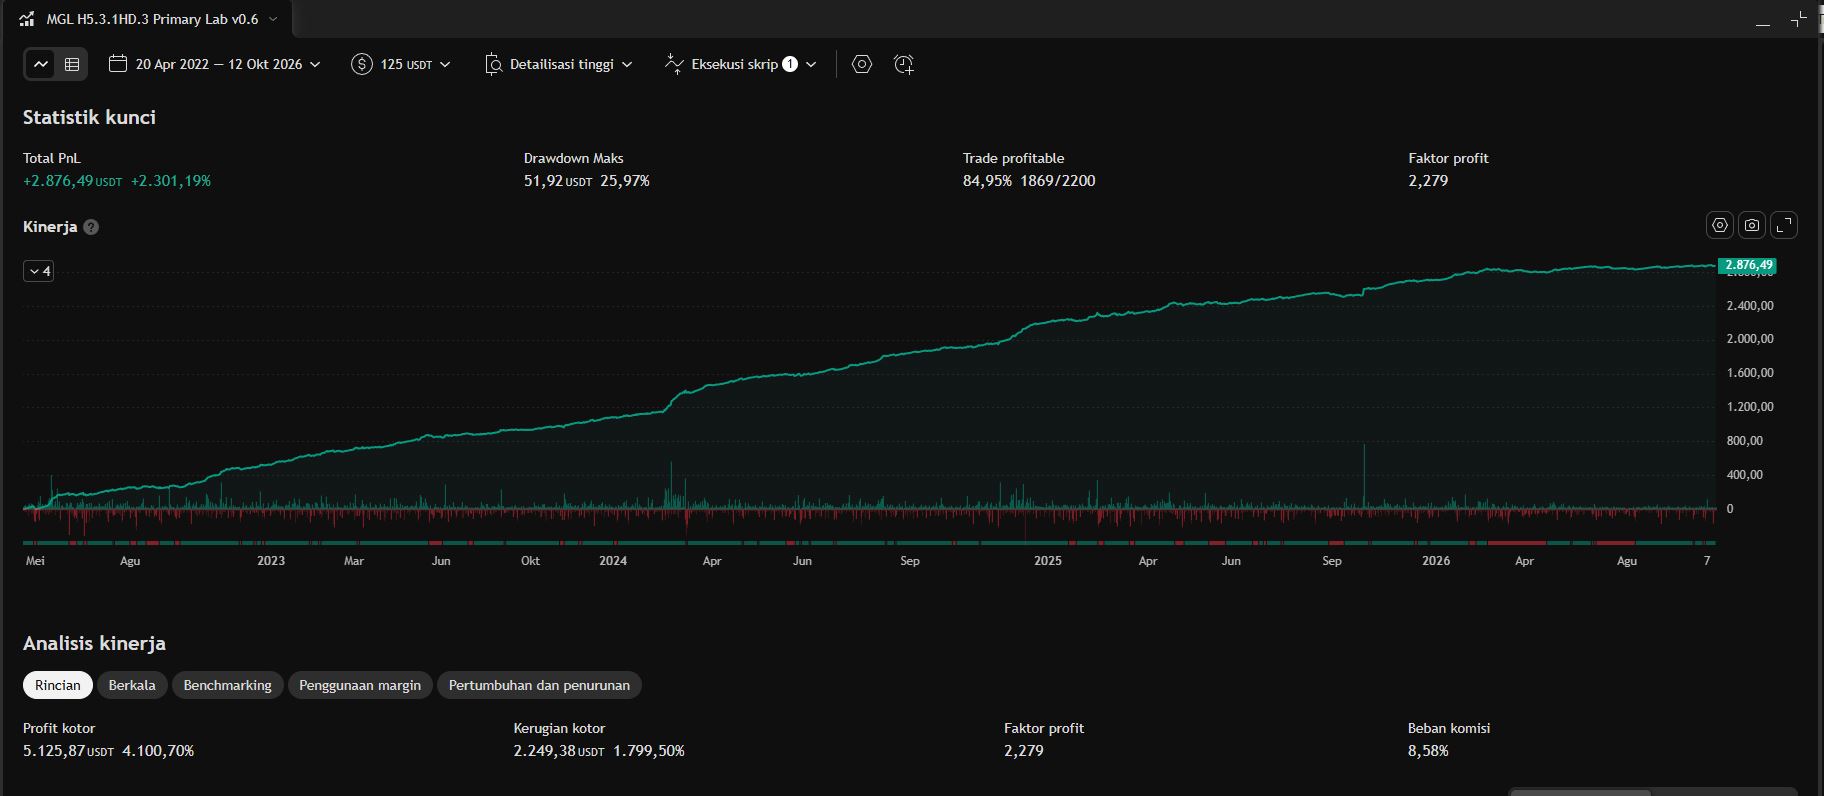Expand the Kinerja chart to fullscreen
Viewport: 1824px width, 796px height.
(x=1784, y=226)
